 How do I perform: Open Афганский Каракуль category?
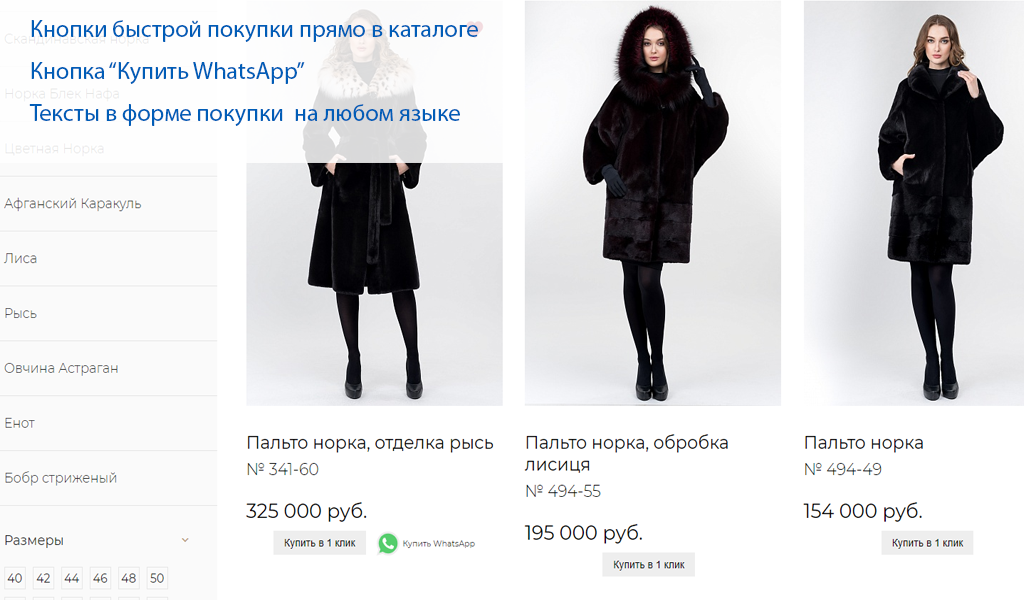[72, 204]
